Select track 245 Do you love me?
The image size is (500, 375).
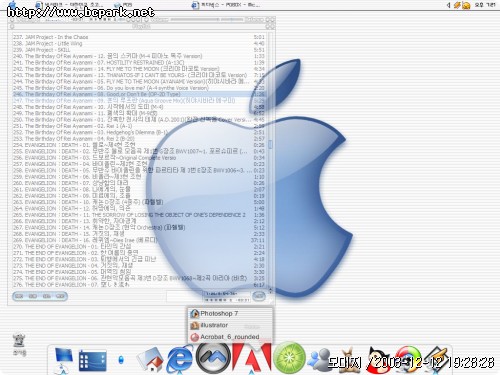coord(139,88)
